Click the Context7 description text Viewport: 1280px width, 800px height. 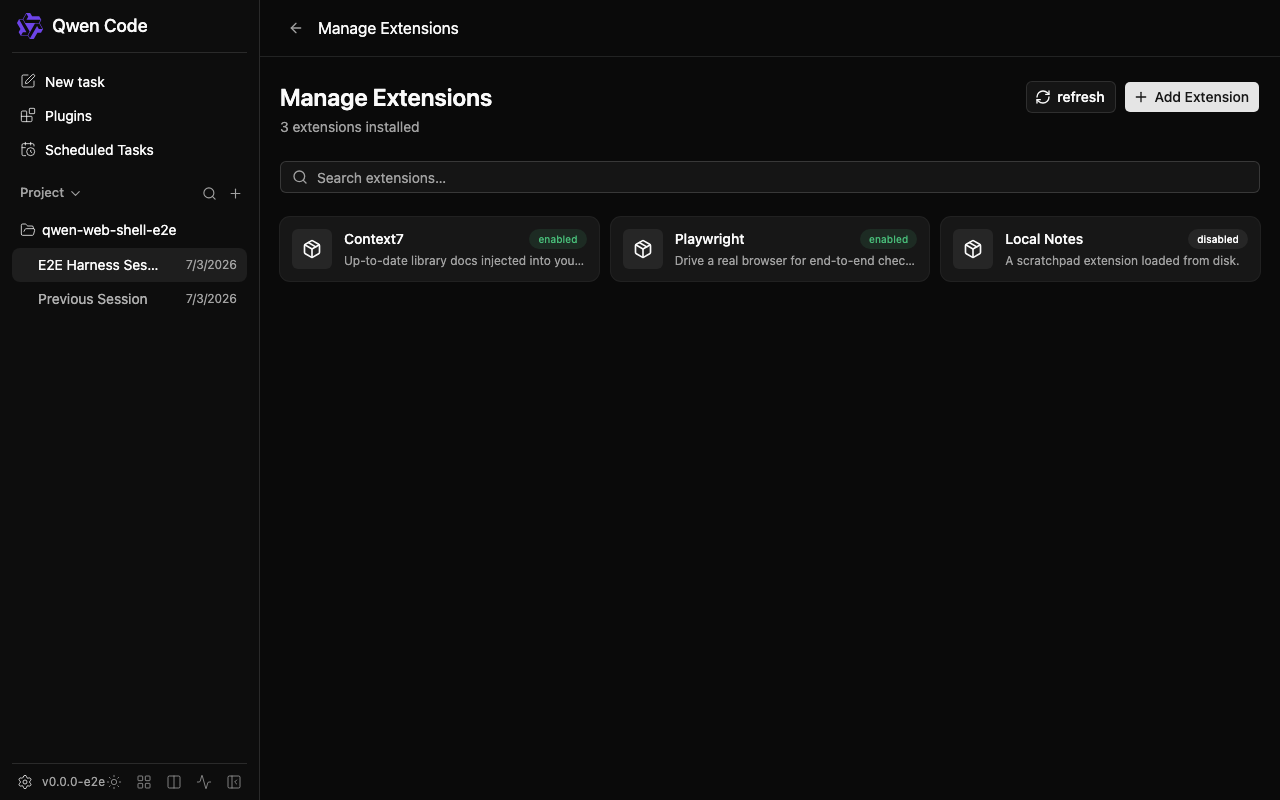(464, 261)
